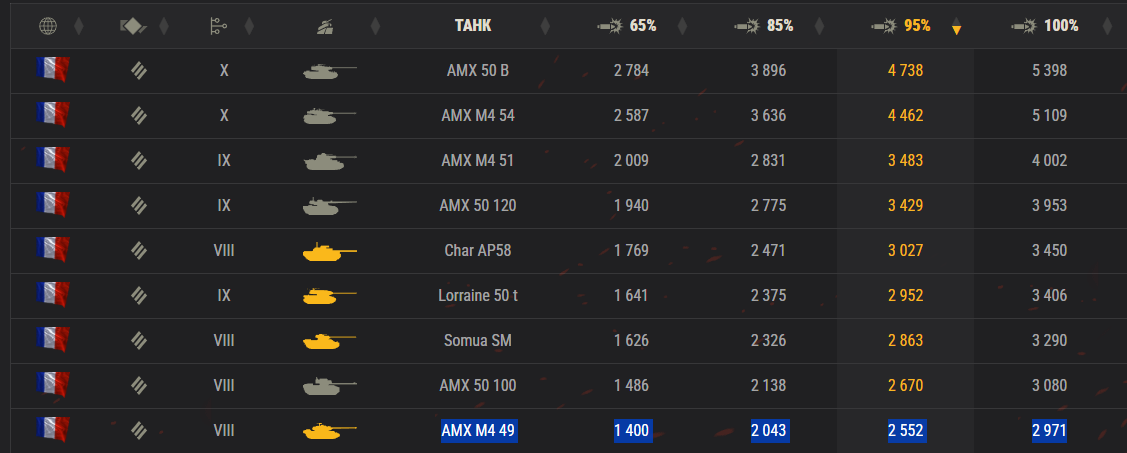Click the French flag in AMX M4 49 row
The width and height of the screenshot is (1127, 453).
click(52, 429)
